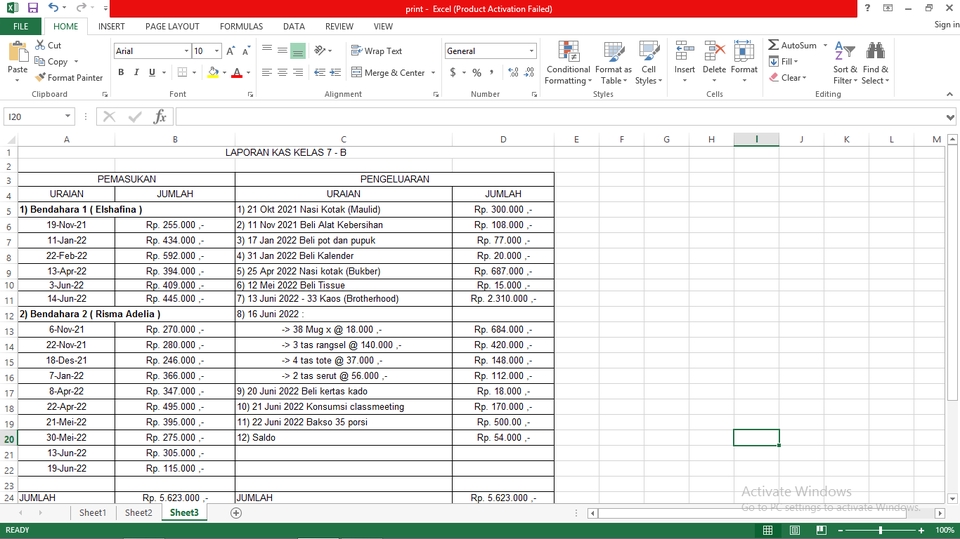
Task: Activate the Format Painter brush
Action: [x=69, y=78]
